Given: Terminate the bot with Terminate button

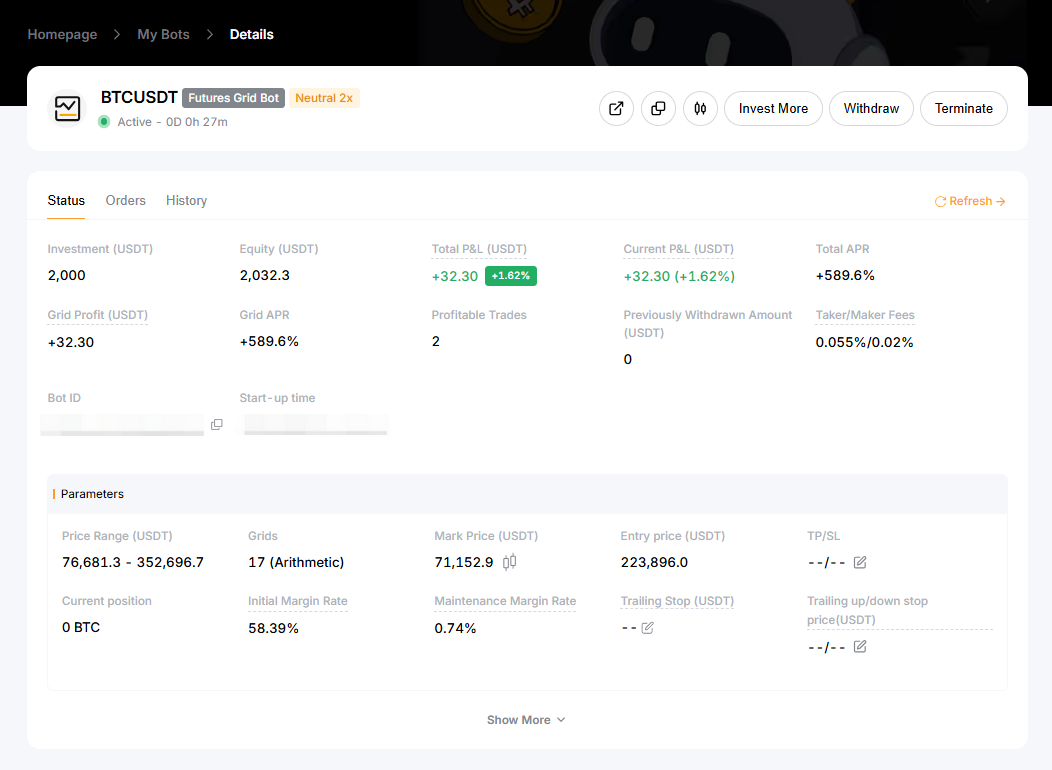Looking at the screenshot, I should [x=963, y=108].
